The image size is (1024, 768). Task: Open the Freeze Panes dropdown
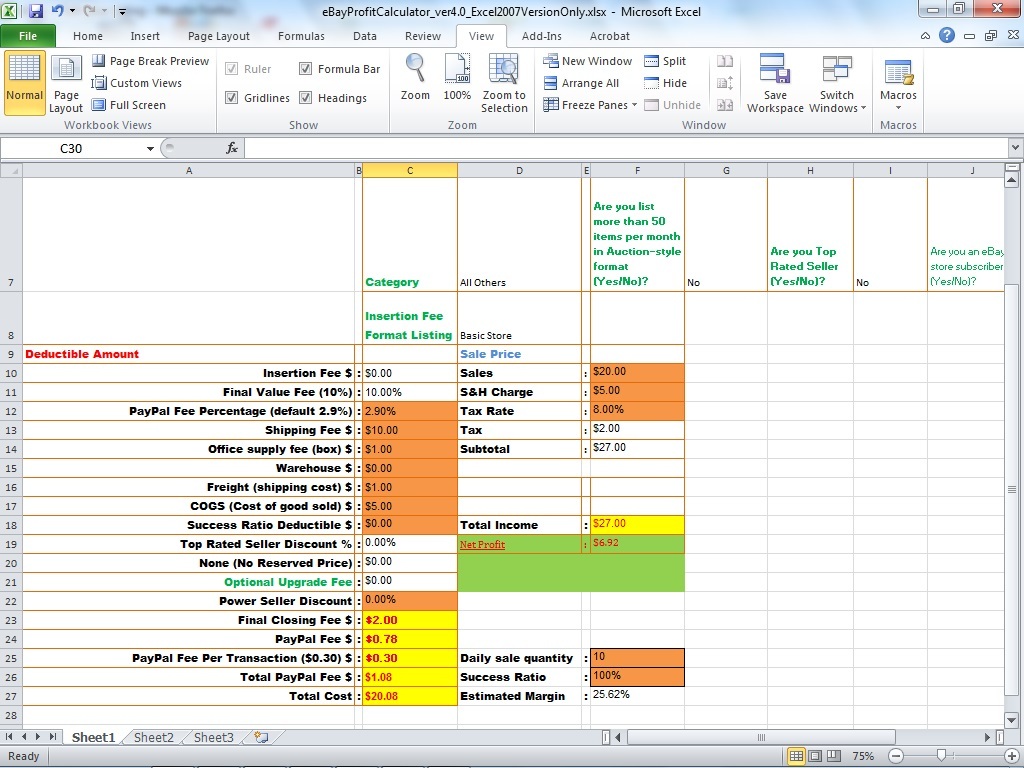586,104
